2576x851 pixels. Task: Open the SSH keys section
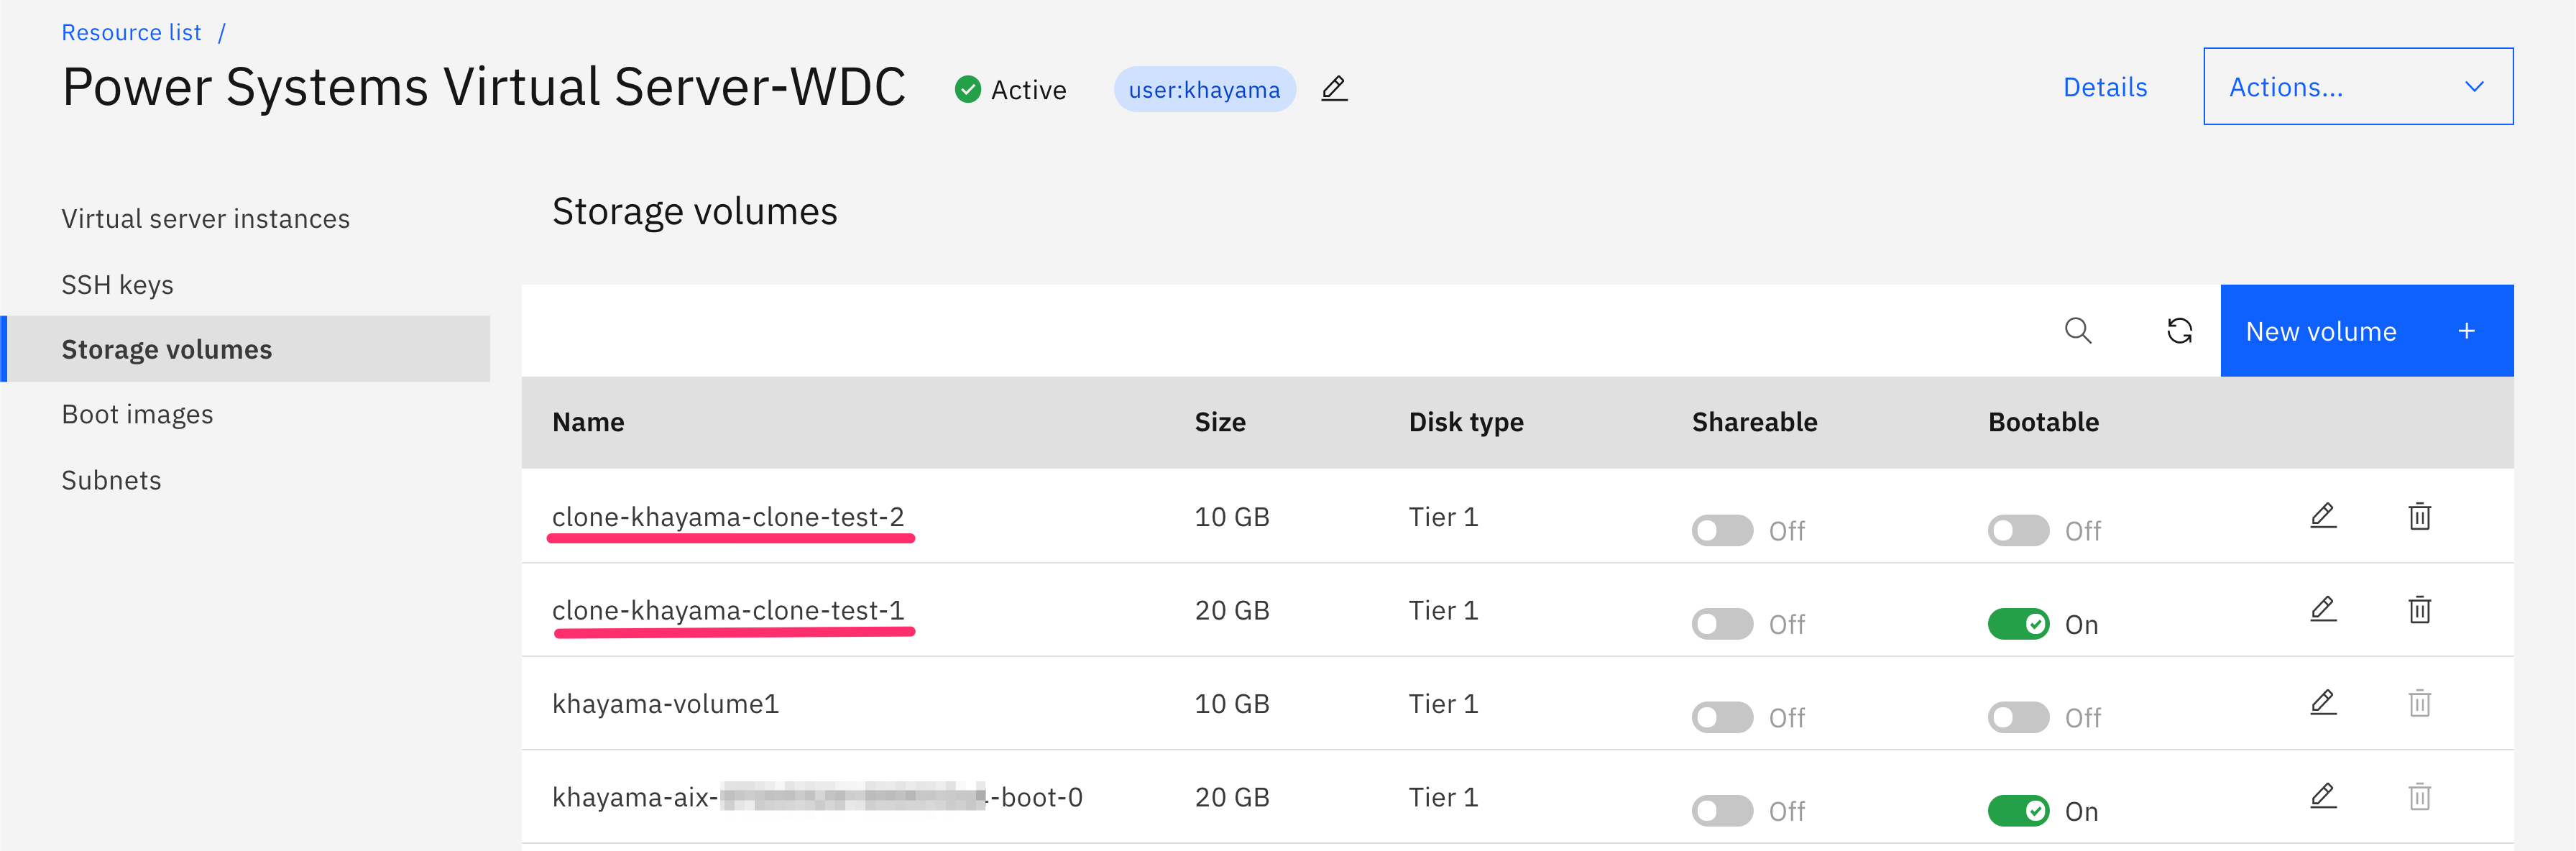click(x=117, y=285)
